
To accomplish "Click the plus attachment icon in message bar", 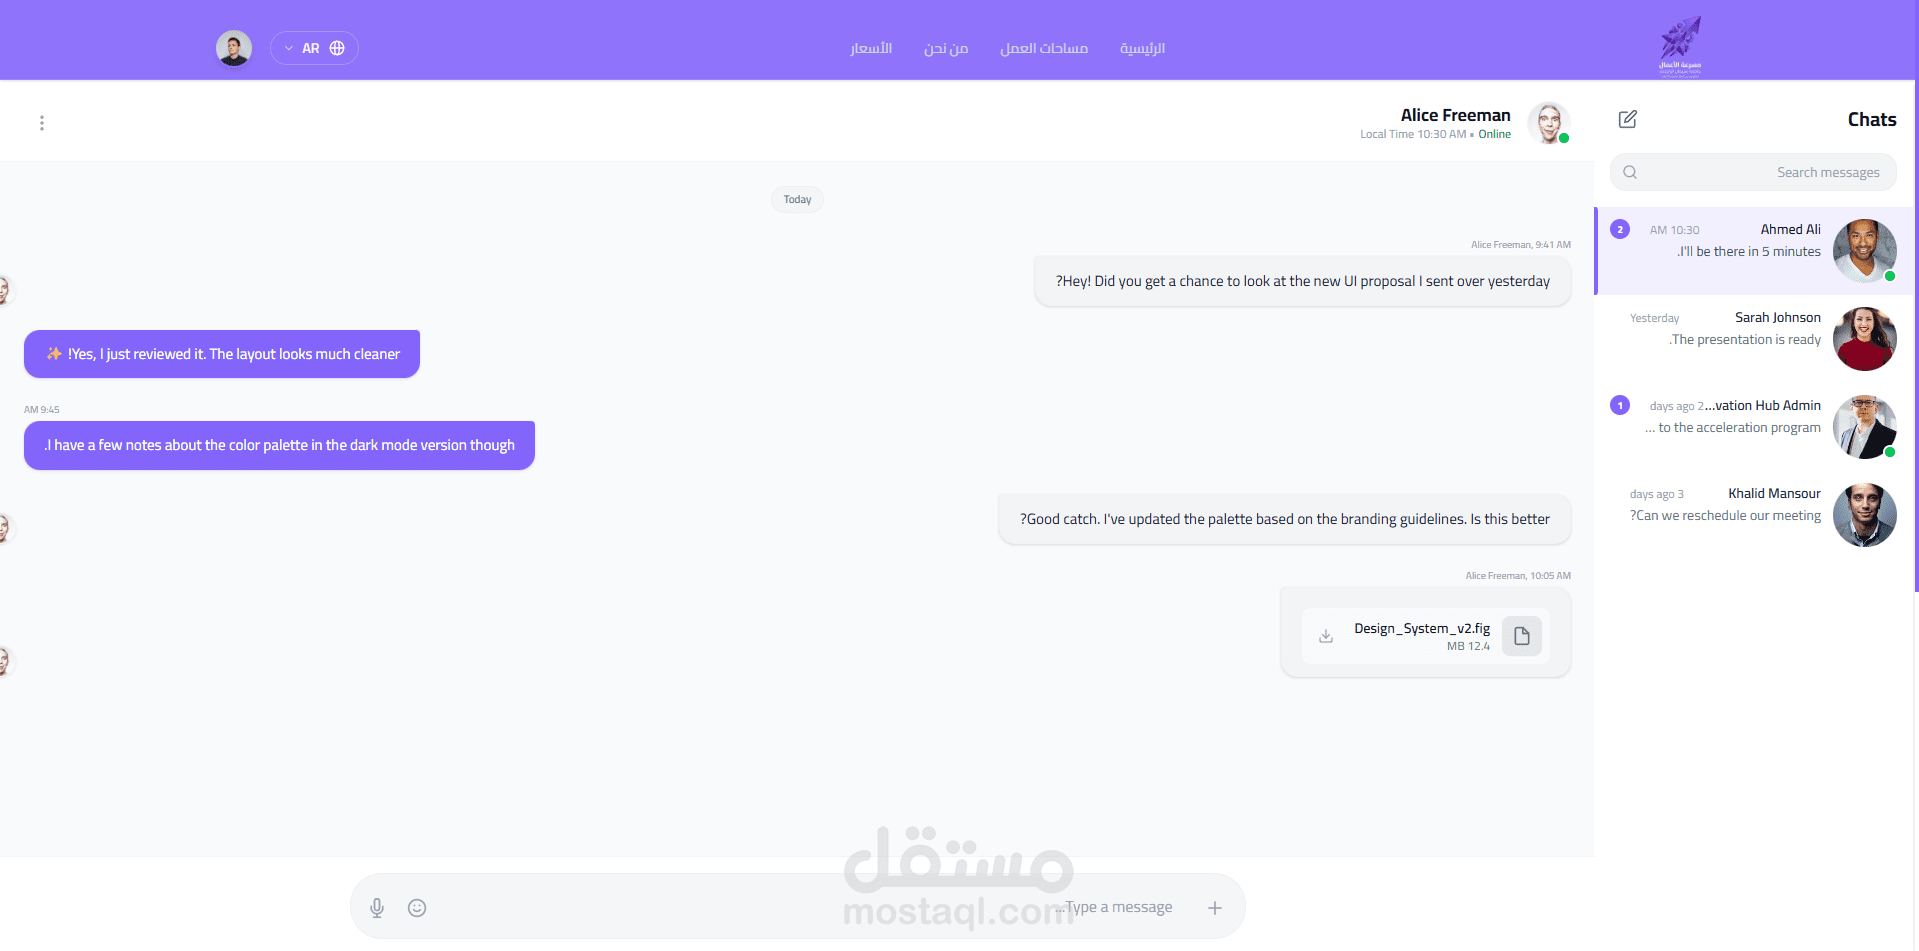I will click(x=1215, y=908).
